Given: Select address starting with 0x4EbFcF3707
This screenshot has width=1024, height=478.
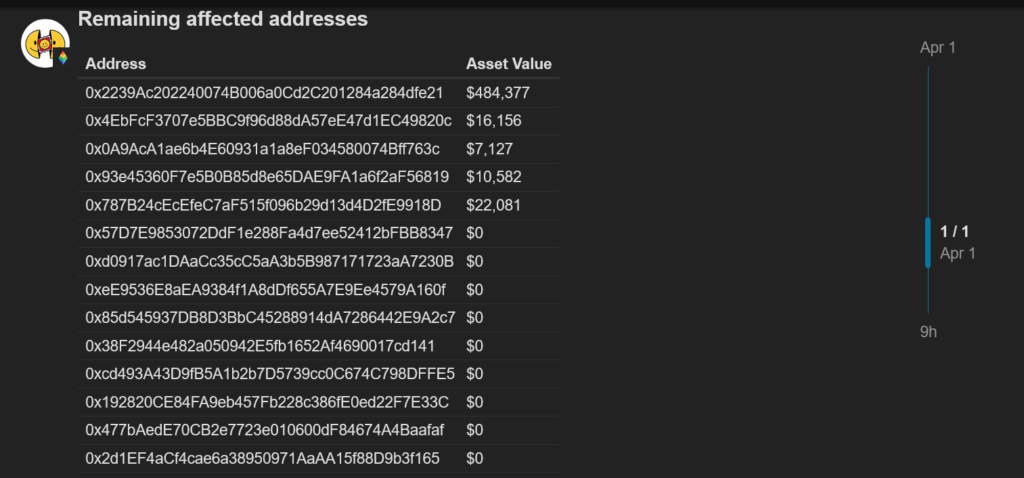Looking at the screenshot, I should (268, 121).
